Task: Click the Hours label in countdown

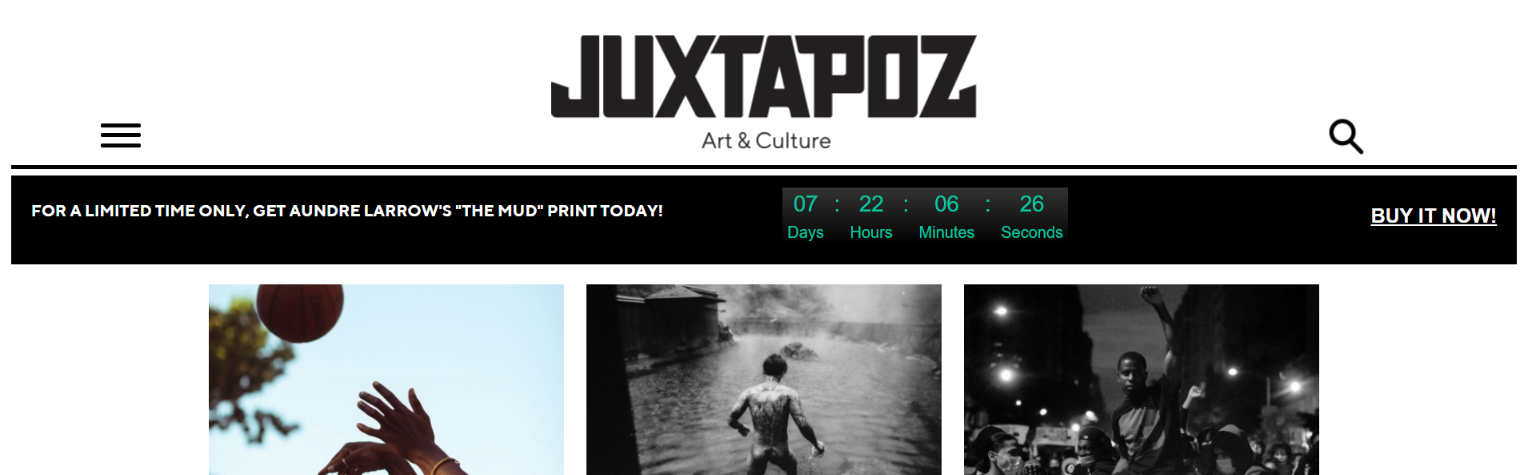Action: (871, 232)
